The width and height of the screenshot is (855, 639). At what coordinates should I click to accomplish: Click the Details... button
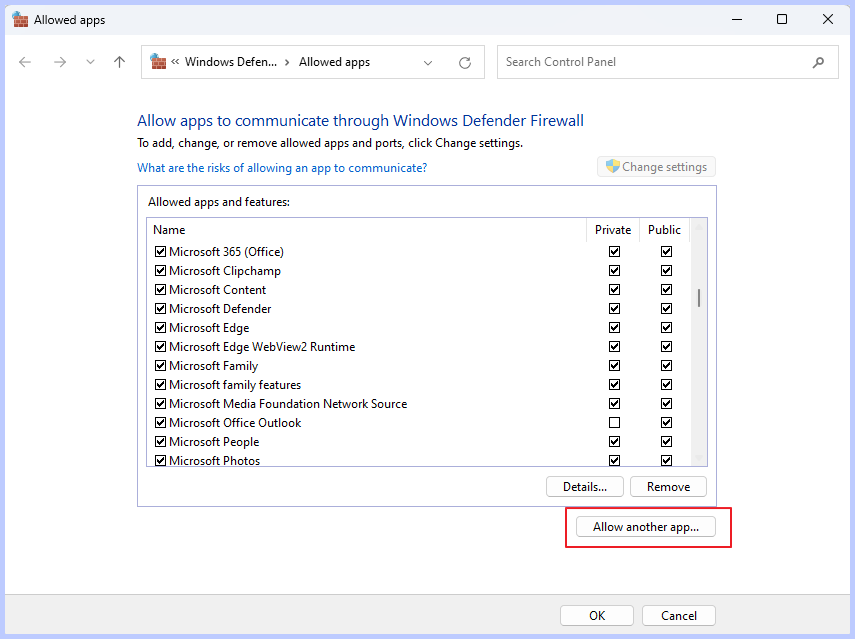585,487
